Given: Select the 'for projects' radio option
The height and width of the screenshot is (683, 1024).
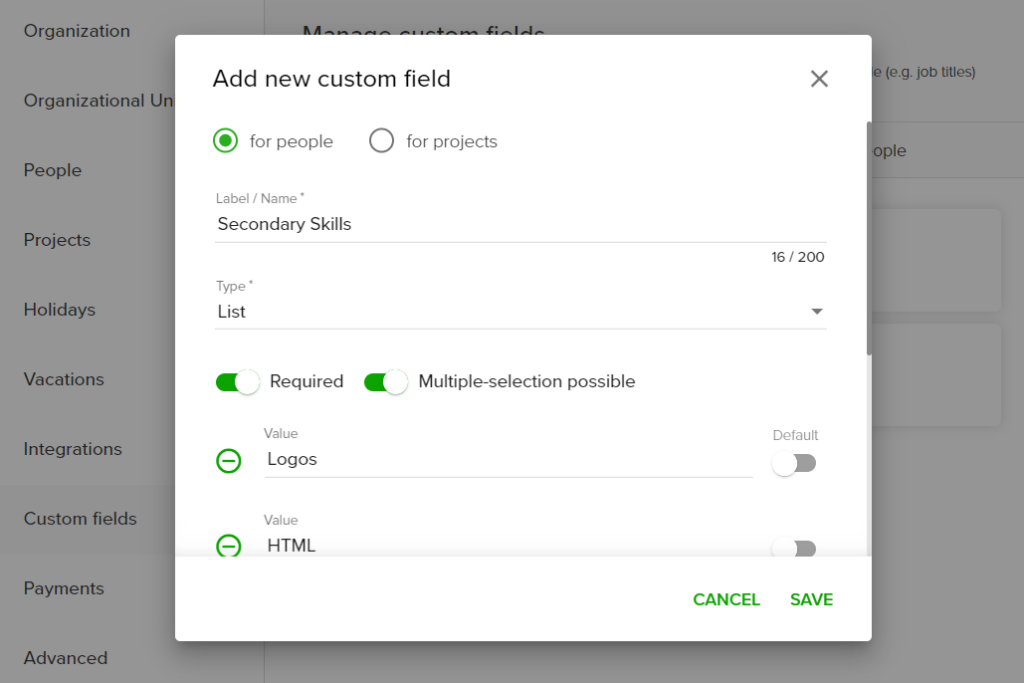Looking at the screenshot, I should (381, 141).
